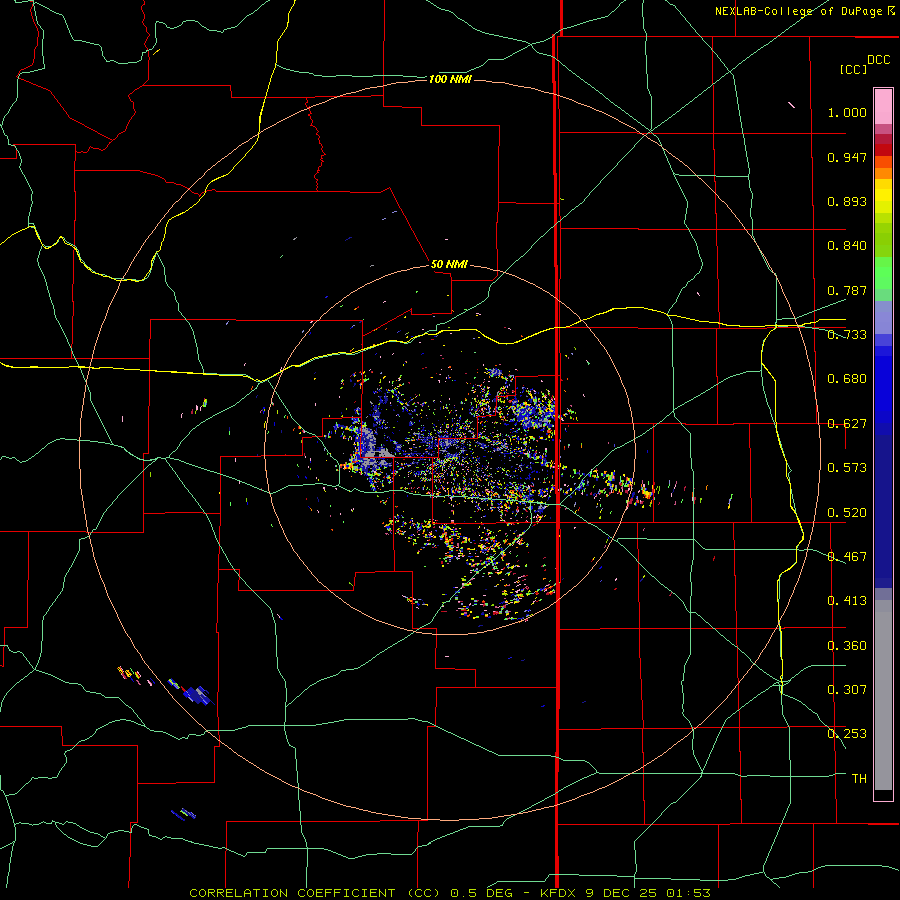Image resolution: width=900 pixels, height=900 pixels.
Task: Click the NEXLAB-College of DuPage title text
Action: [x=804, y=11]
